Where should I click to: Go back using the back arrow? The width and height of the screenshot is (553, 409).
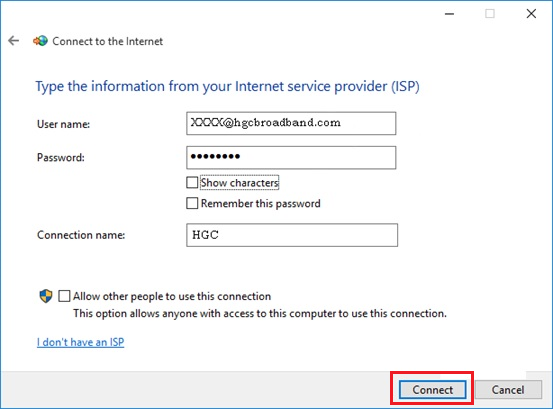point(13,41)
